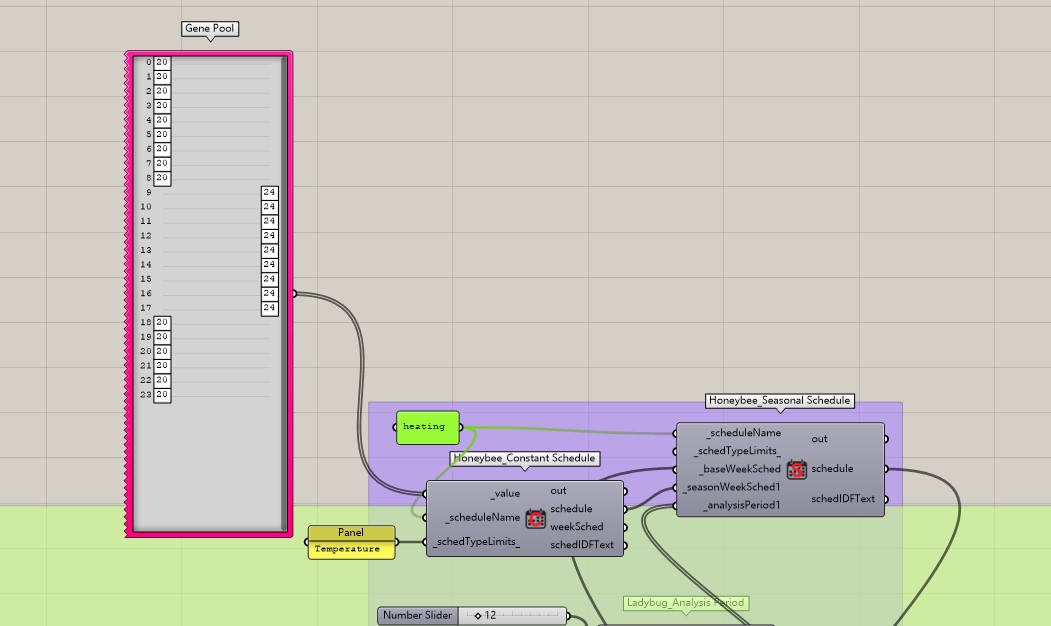Click gene 21 slider value 20

(x=162, y=366)
